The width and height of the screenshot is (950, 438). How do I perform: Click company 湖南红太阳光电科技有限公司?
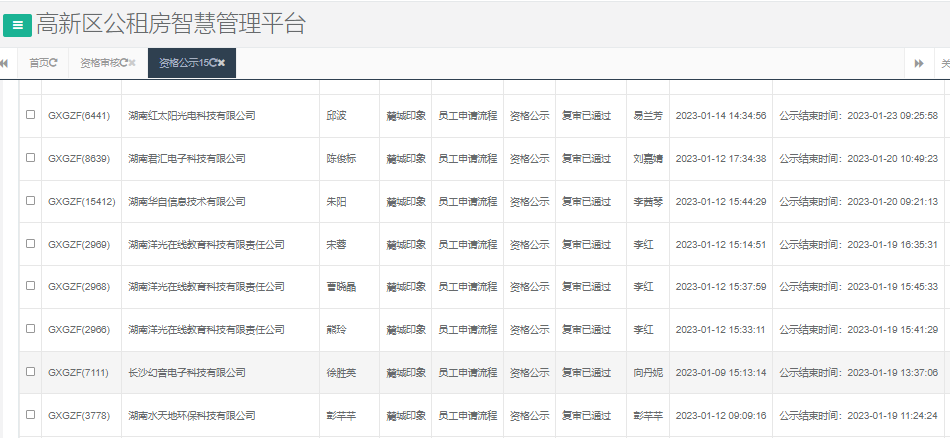click(192, 116)
